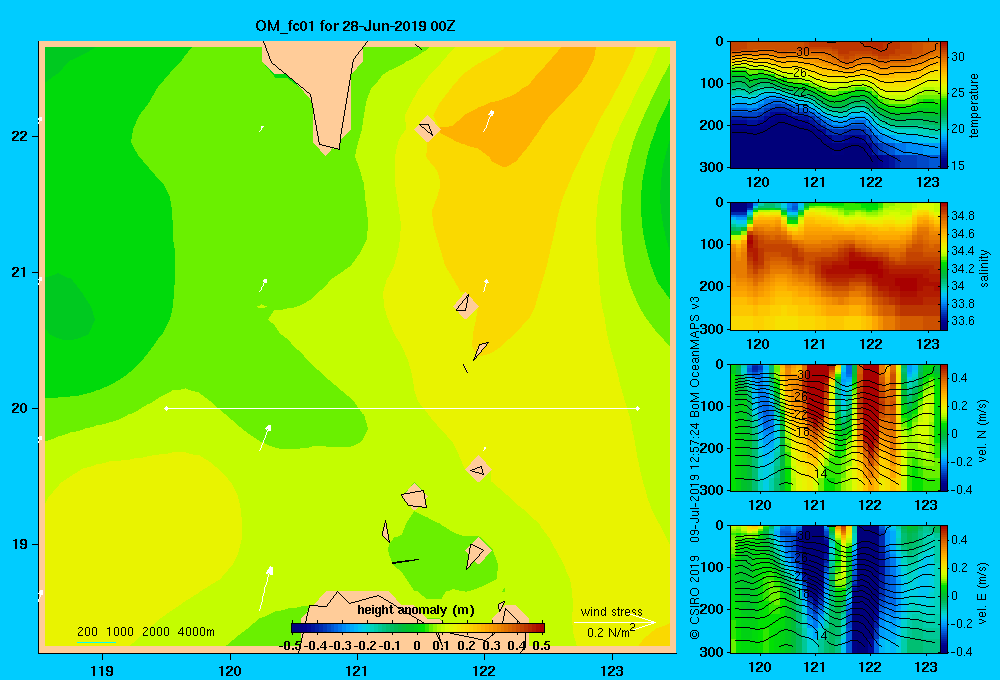This screenshot has height=680, width=1000.
Task: Click the vel. E color bar
Action: point(944,589)
